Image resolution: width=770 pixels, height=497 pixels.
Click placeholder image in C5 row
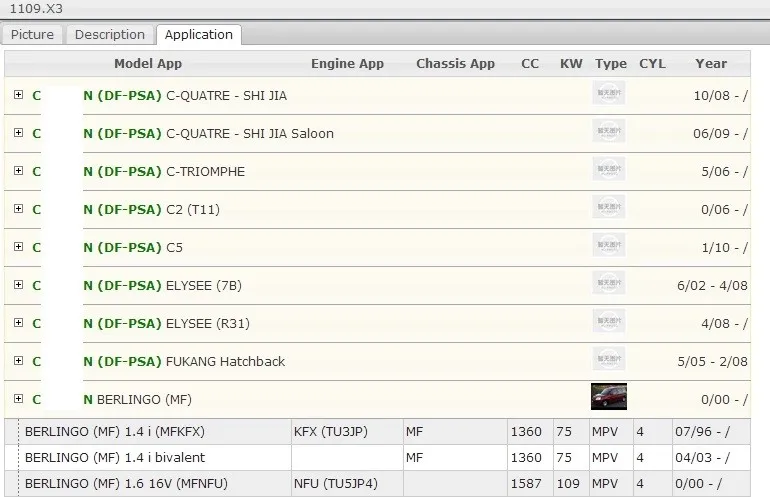pyautogui.click(x=609, y=245)
